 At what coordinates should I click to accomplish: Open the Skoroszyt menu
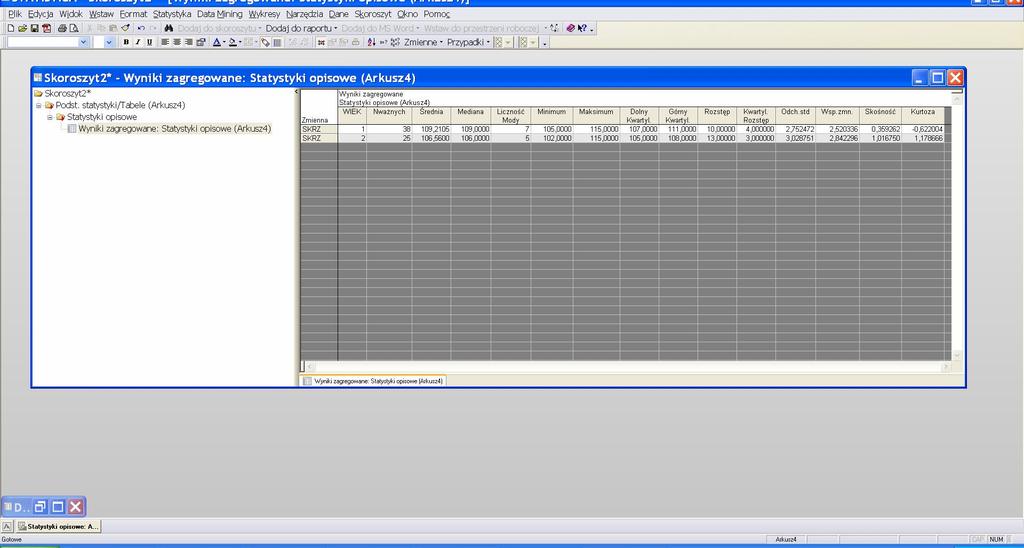[373, 14]
